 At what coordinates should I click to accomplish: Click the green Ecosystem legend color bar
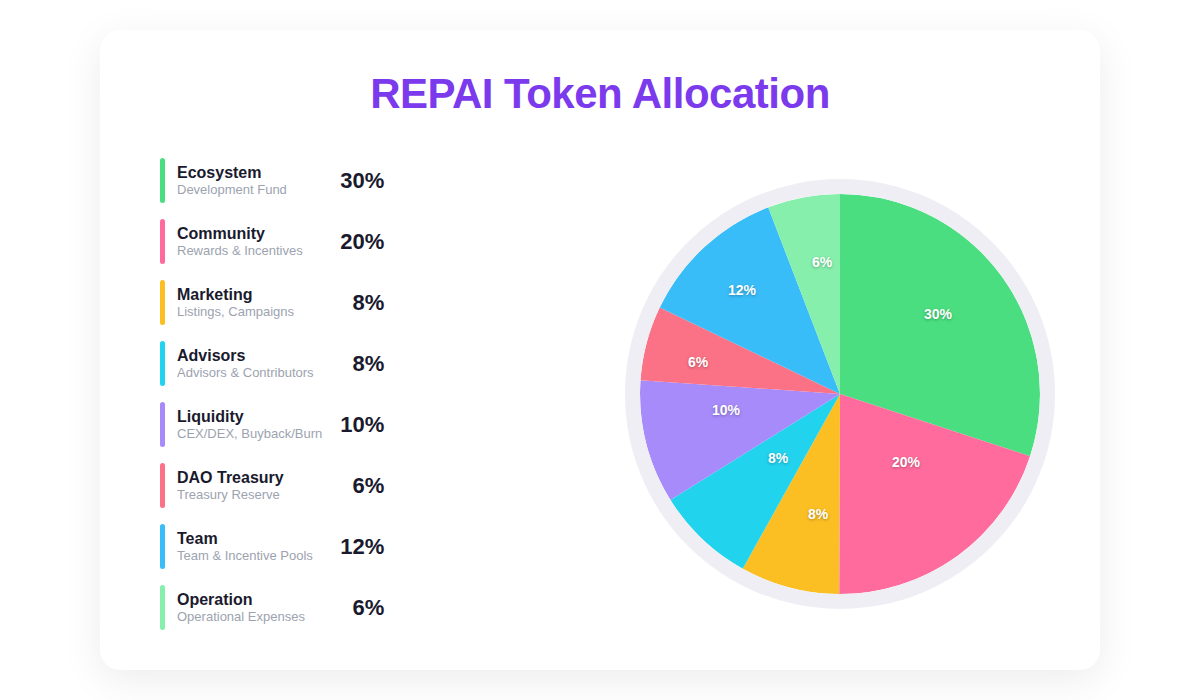(162, 180)
